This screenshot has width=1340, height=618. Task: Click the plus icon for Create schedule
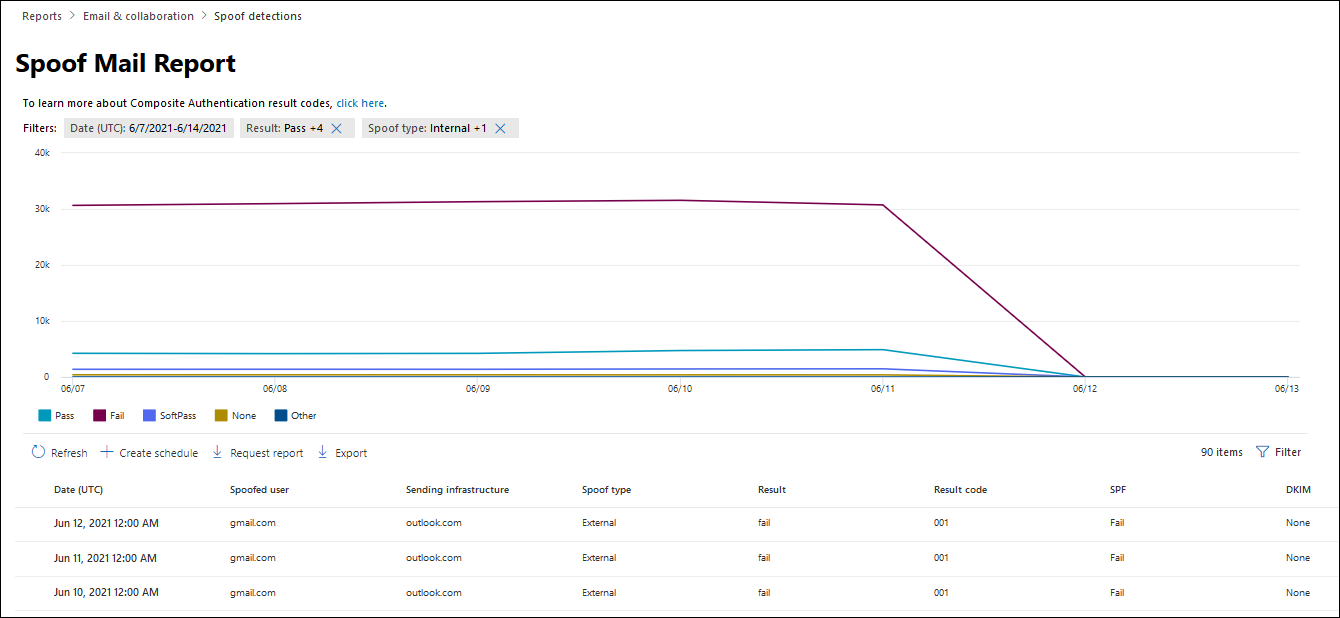pos(107,452)
